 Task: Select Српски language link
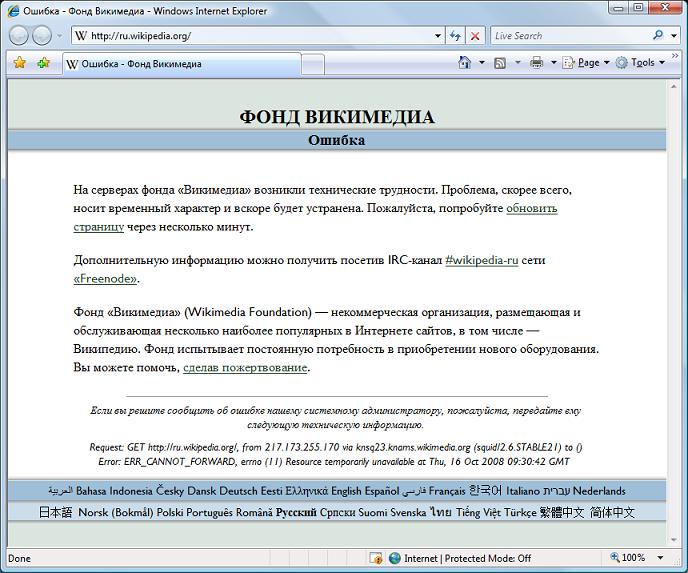[x=337, y=512]
